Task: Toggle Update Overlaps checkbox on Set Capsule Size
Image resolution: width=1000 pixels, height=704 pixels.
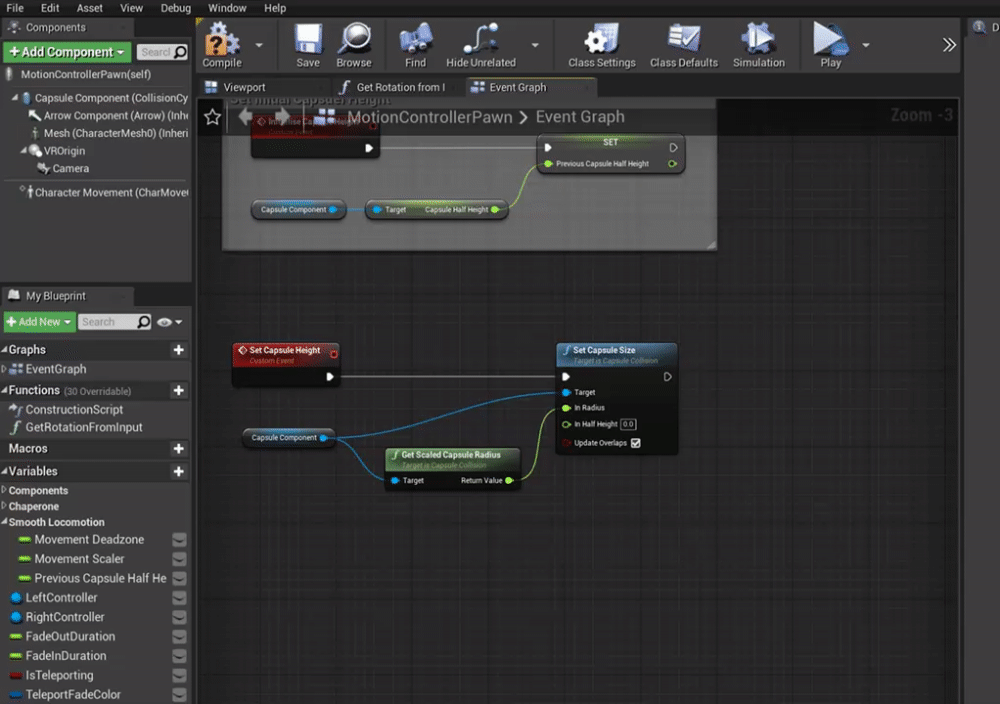Action: (636, 443)
